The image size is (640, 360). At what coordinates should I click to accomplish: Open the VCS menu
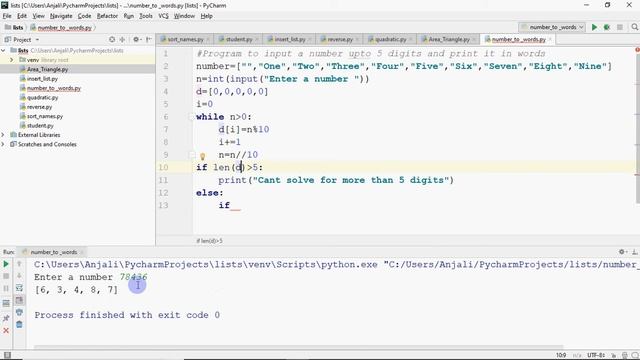point(163,16)
